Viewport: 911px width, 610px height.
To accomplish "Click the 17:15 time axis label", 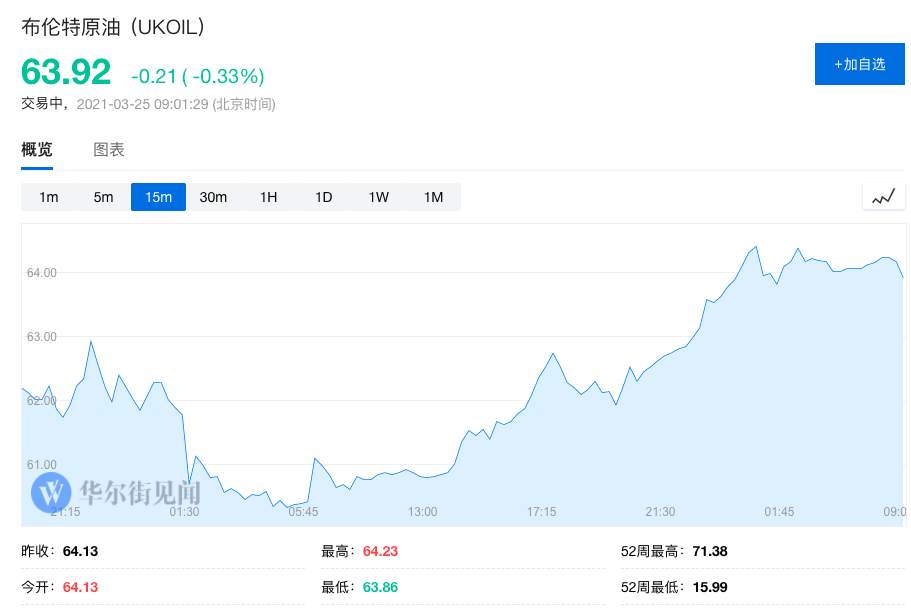I will pos(541,511).
